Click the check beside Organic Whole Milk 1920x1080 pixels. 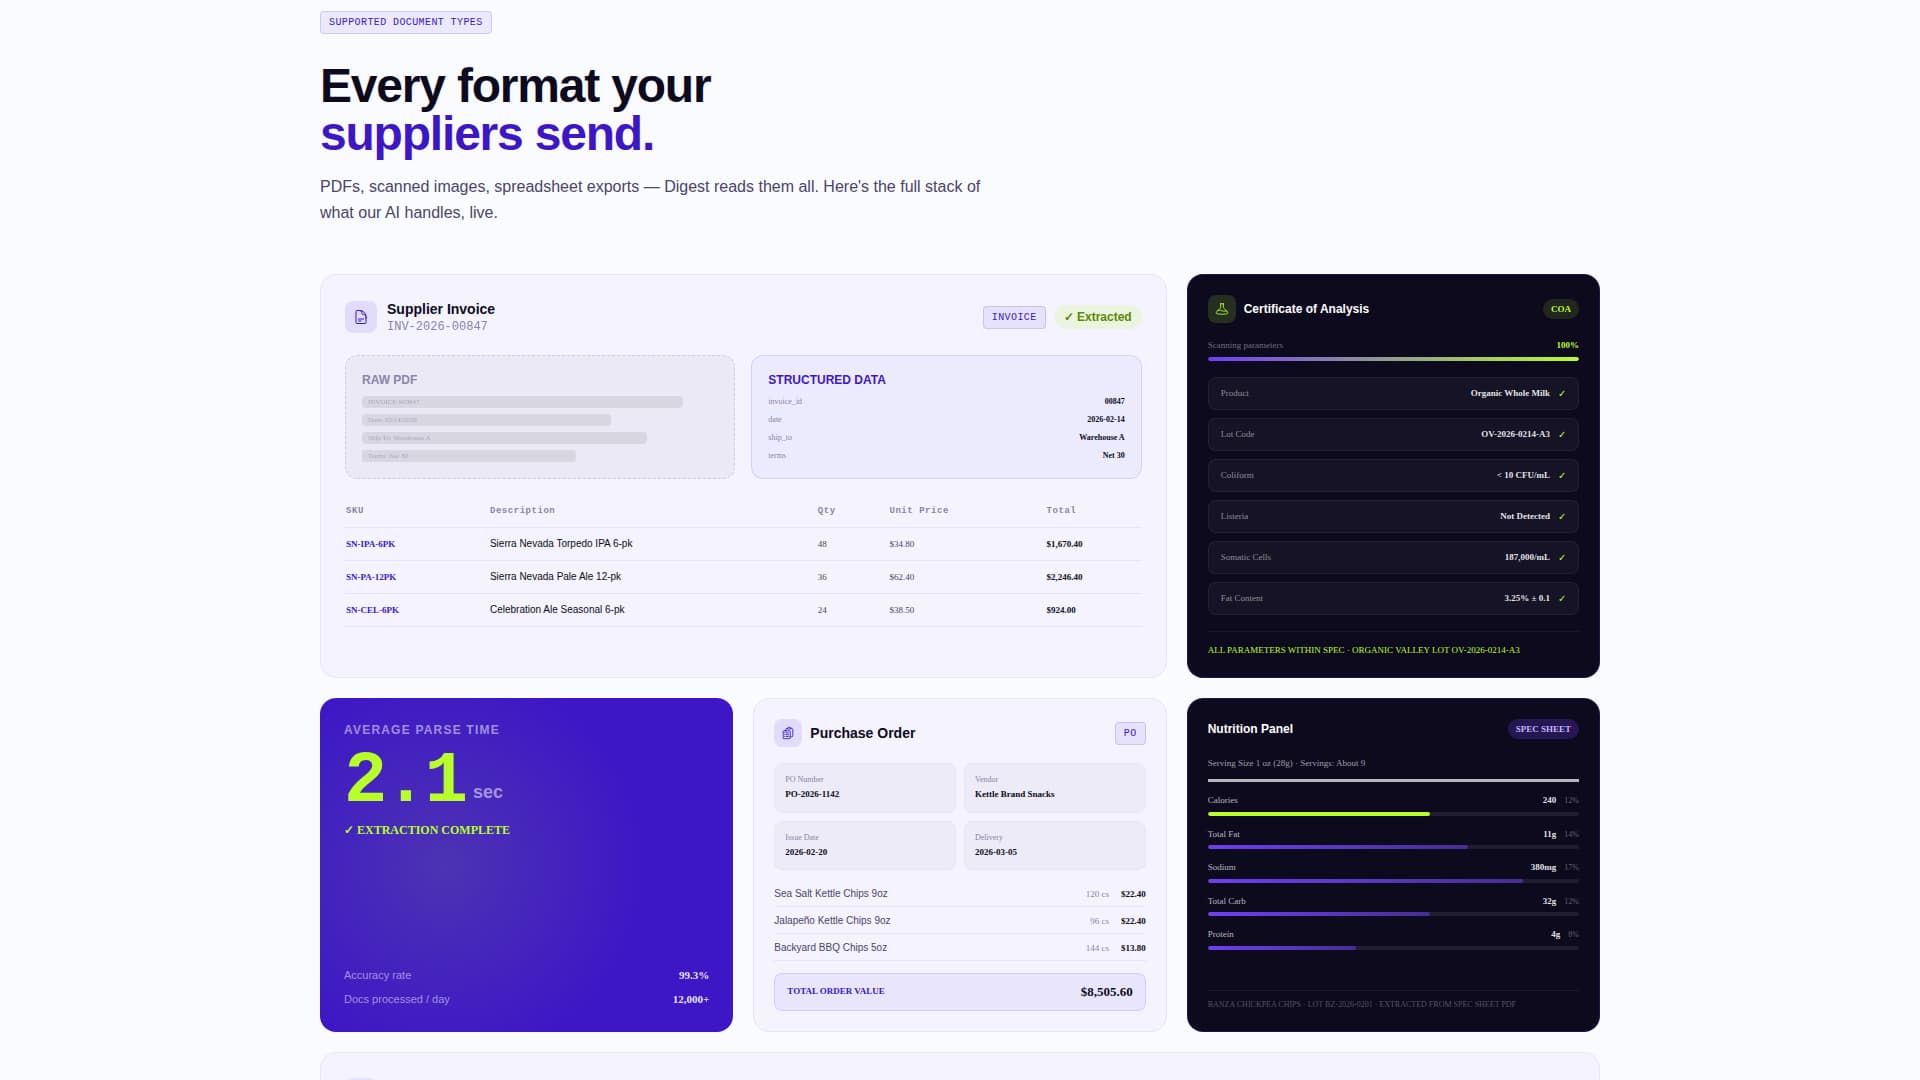point(1563,393)
